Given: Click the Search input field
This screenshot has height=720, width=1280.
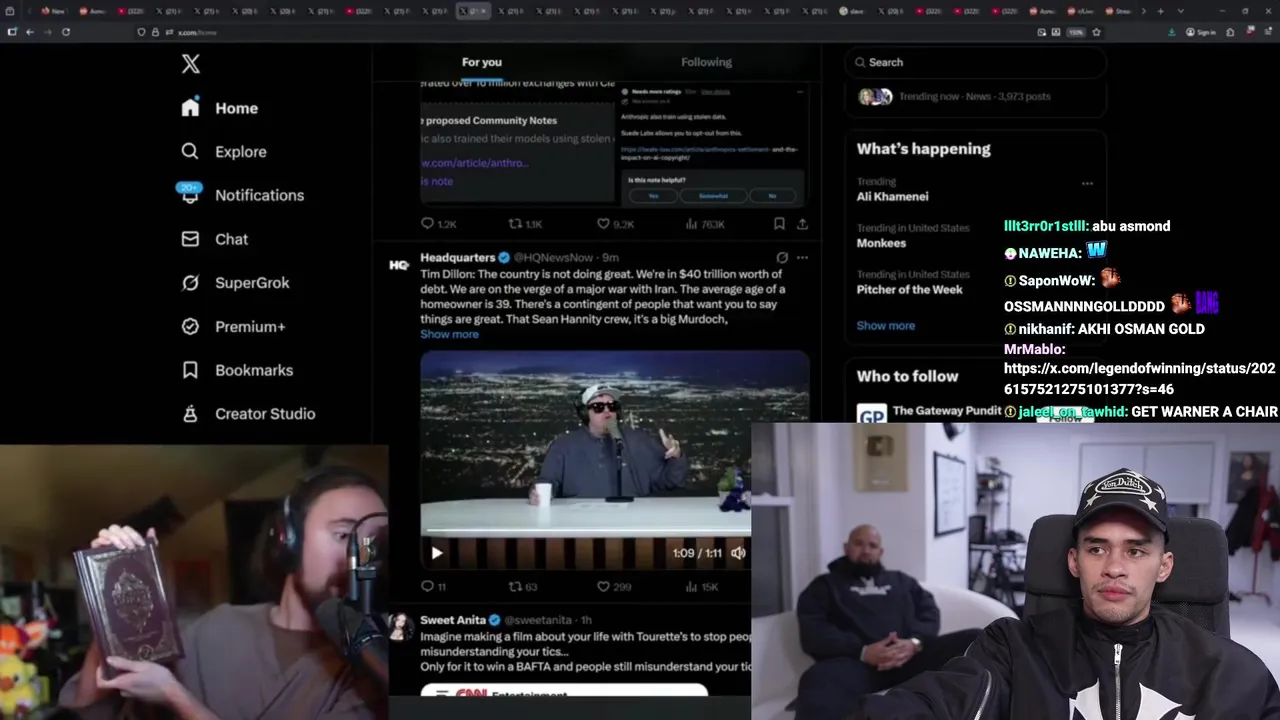Looking at the screenshot, I should click(976, 62).
